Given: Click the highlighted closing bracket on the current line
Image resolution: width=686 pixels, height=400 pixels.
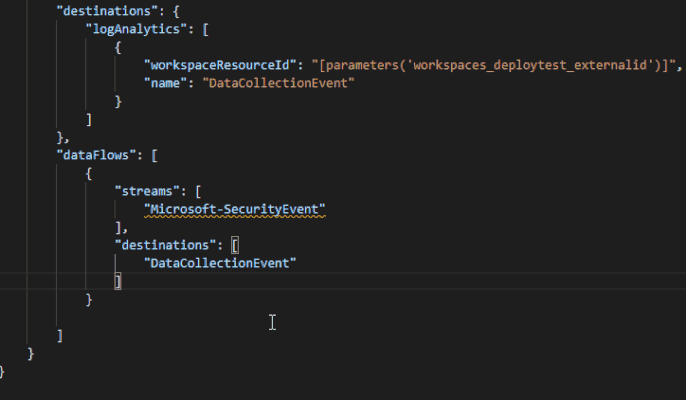Looking at the screenshot, I should [118, 281].
